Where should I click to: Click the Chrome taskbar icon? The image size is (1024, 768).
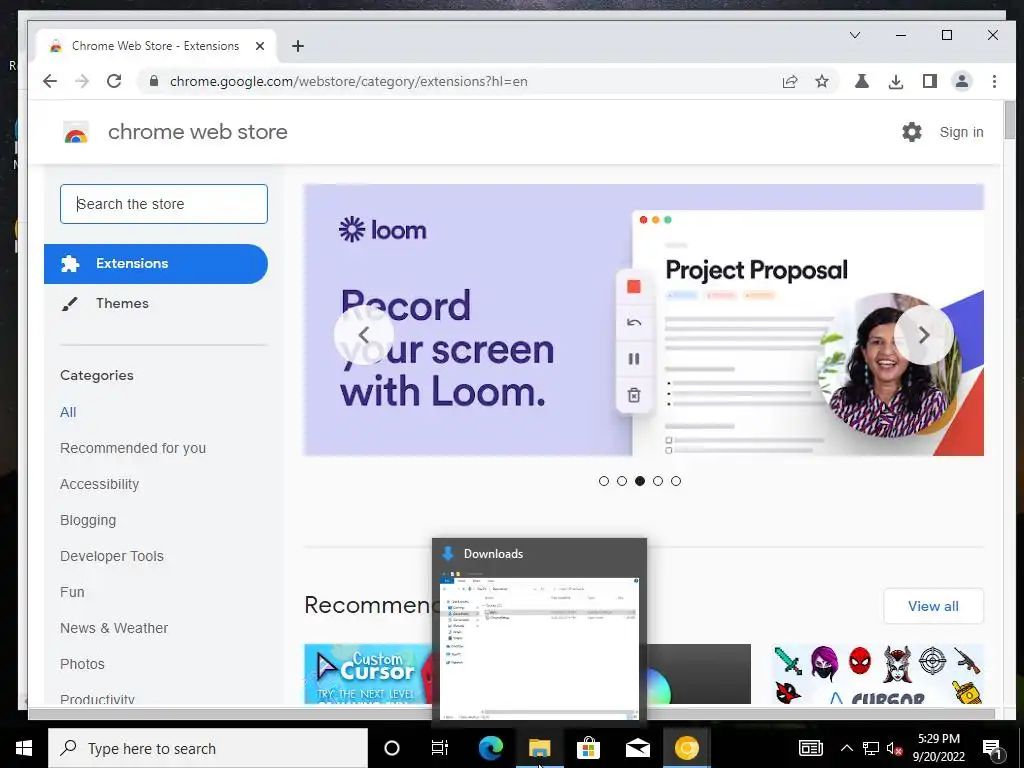tap(686, 748)
